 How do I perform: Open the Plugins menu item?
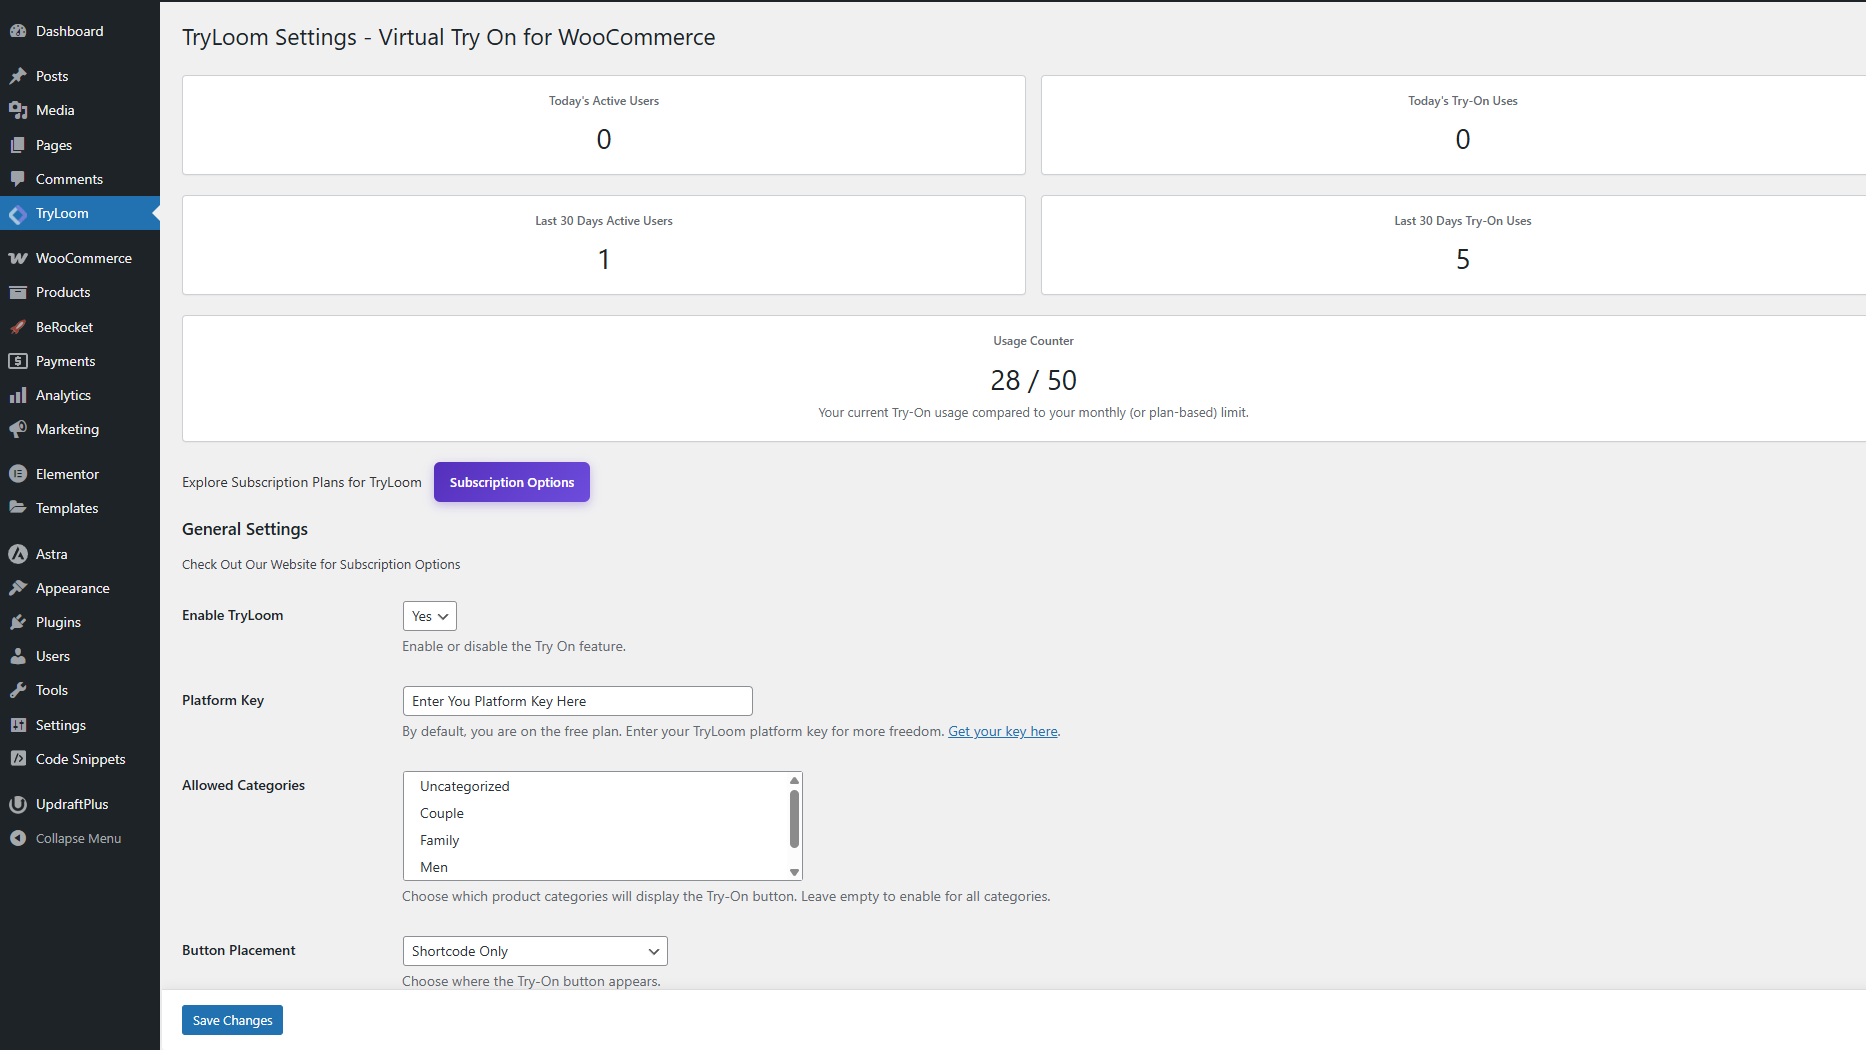click(x=57, y=621)
